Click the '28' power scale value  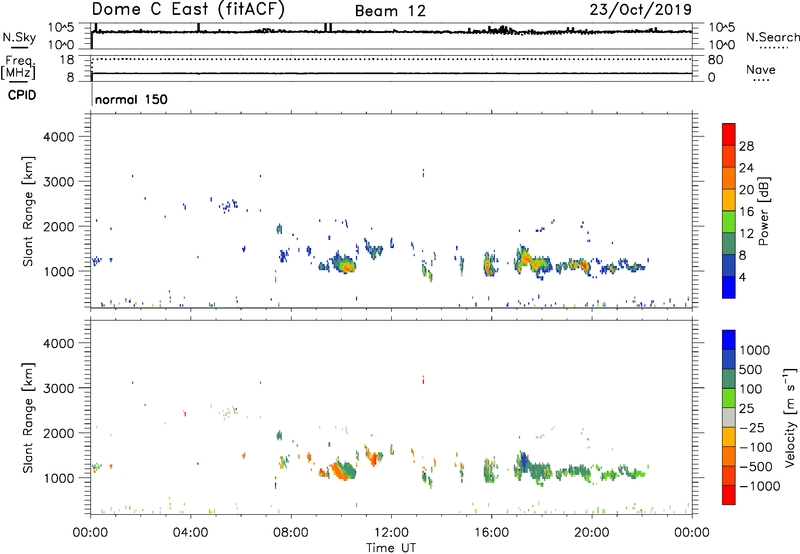(746, 146)
